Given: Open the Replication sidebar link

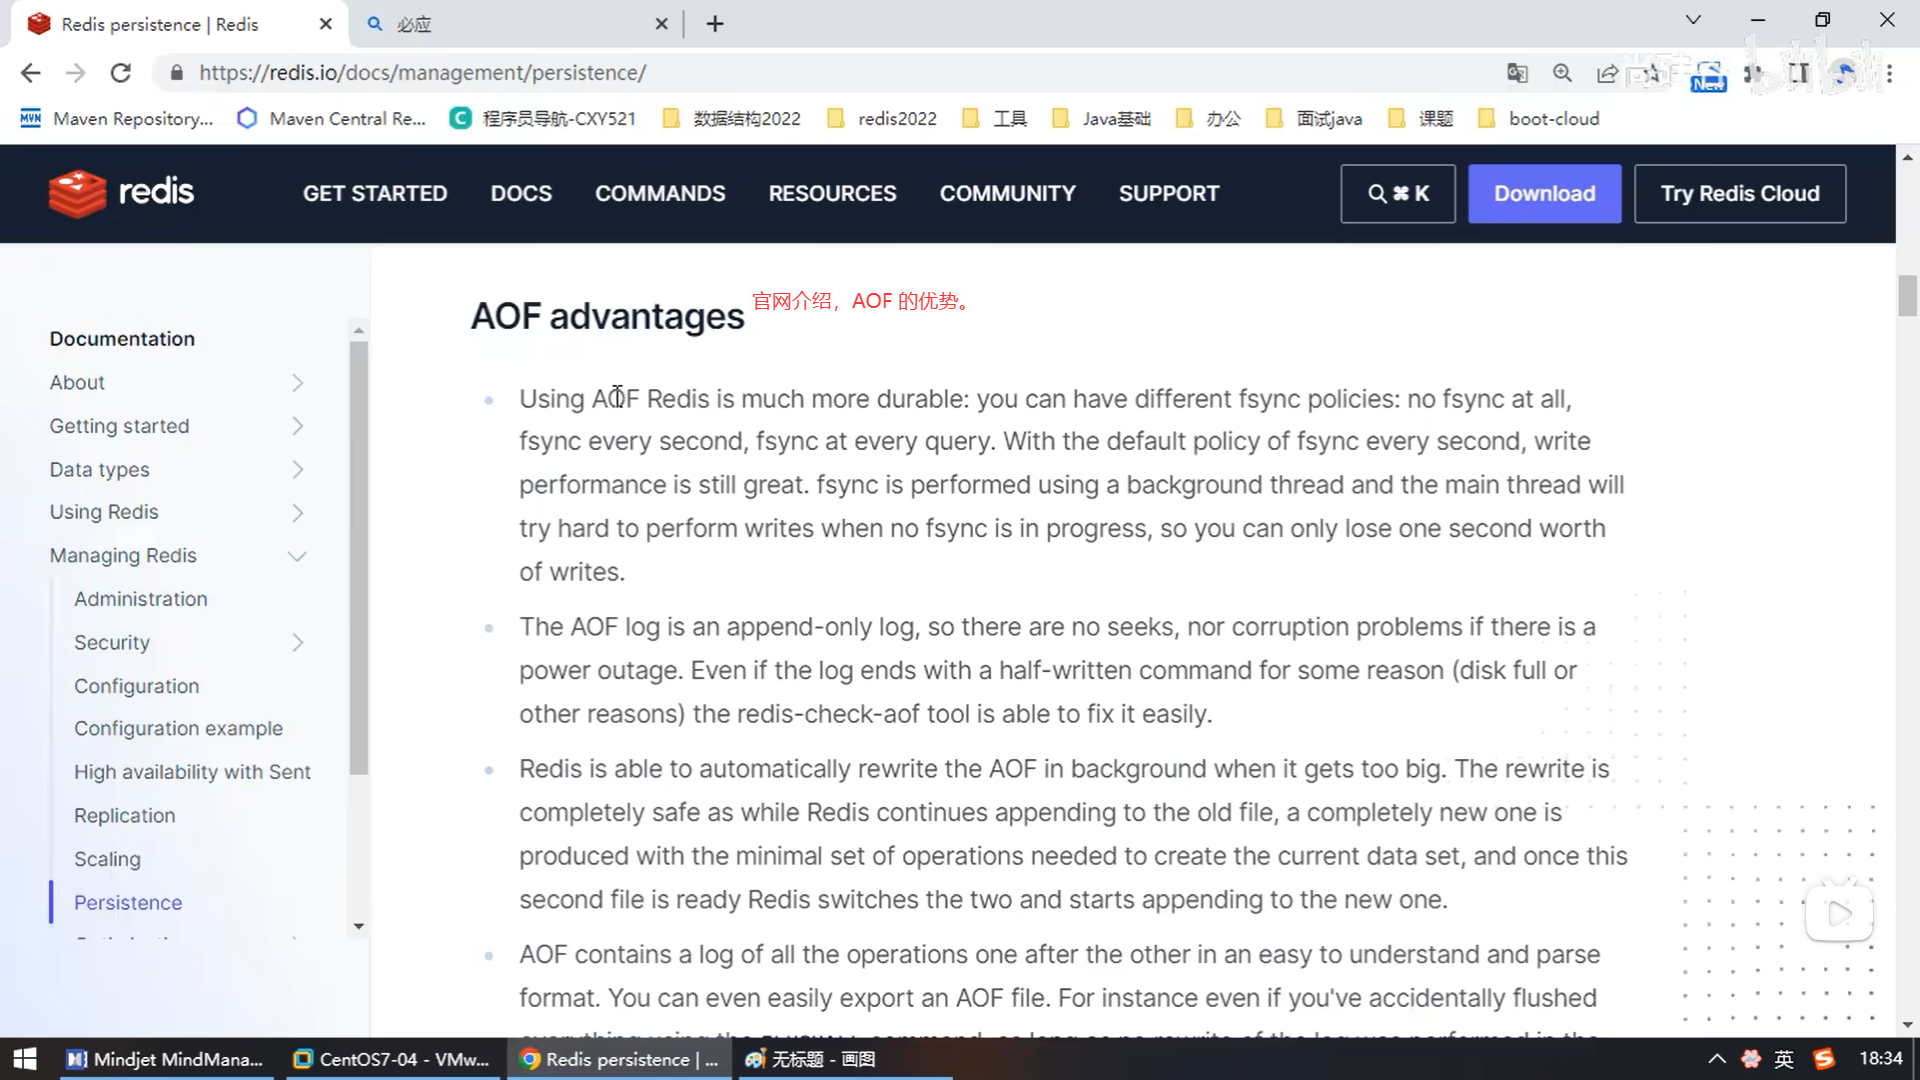Looking at the screenshot, I should point(125,816).
